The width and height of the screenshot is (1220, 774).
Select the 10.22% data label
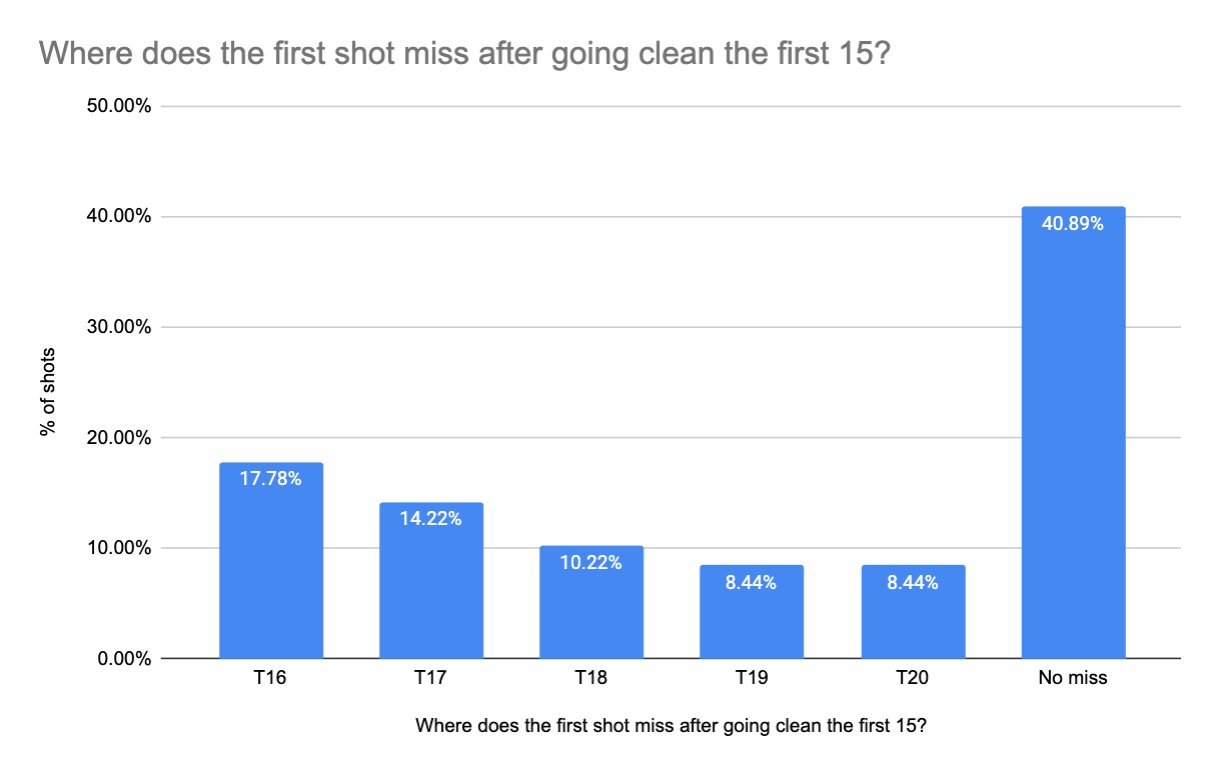[x=591, y=563]
